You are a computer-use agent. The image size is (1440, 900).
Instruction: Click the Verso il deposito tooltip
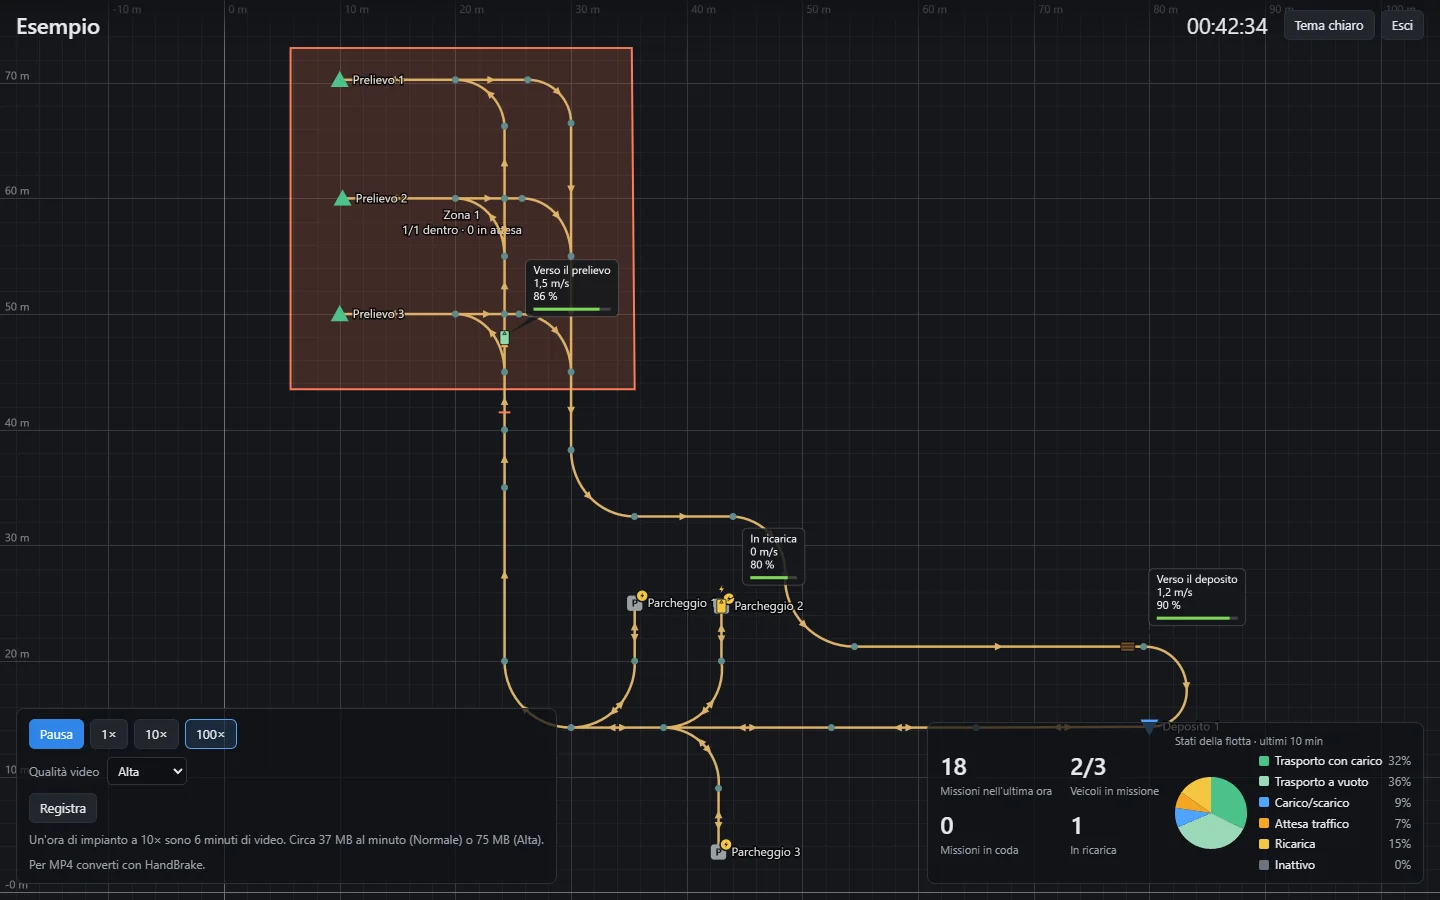click(1197, 597)
